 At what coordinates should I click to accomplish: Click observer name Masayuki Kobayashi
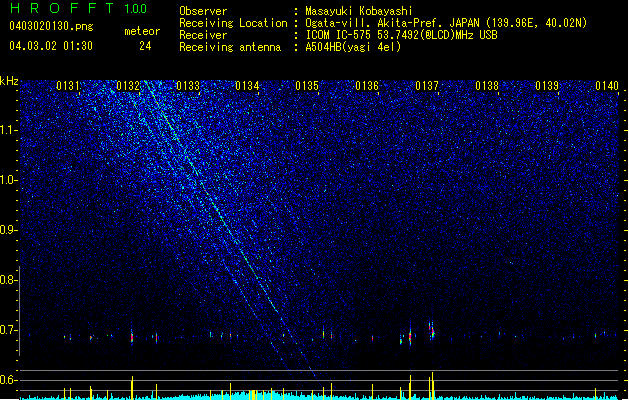point(359,11)
